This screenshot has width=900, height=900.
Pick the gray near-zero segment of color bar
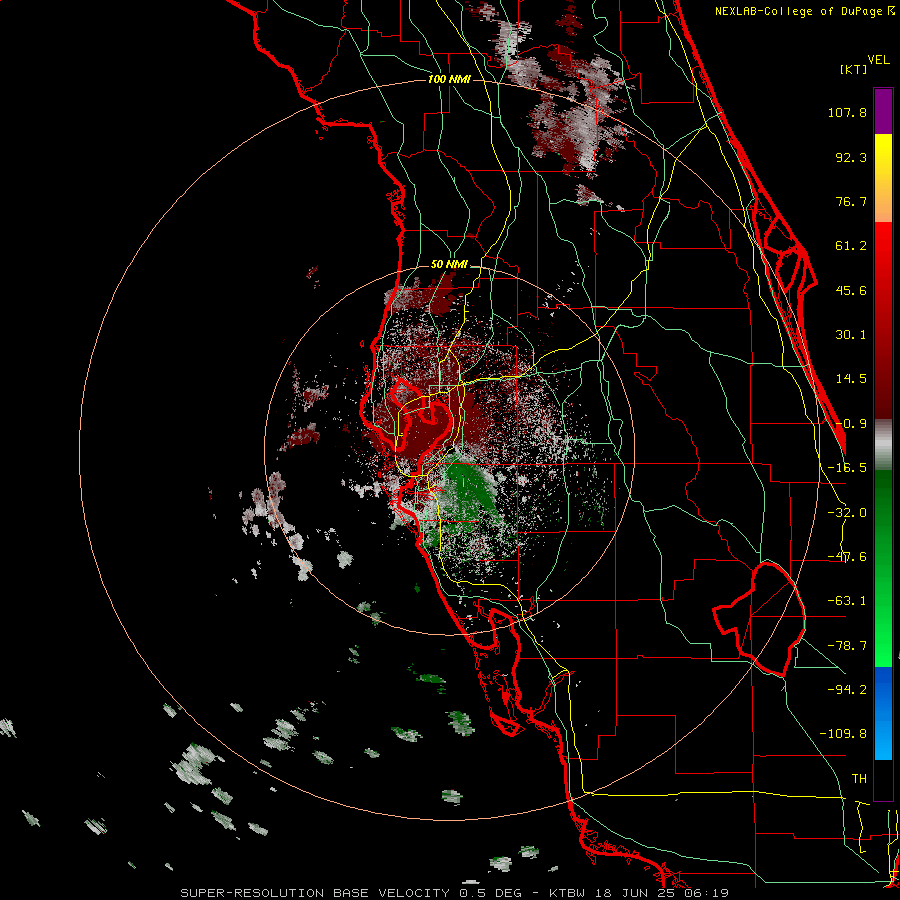883,445
